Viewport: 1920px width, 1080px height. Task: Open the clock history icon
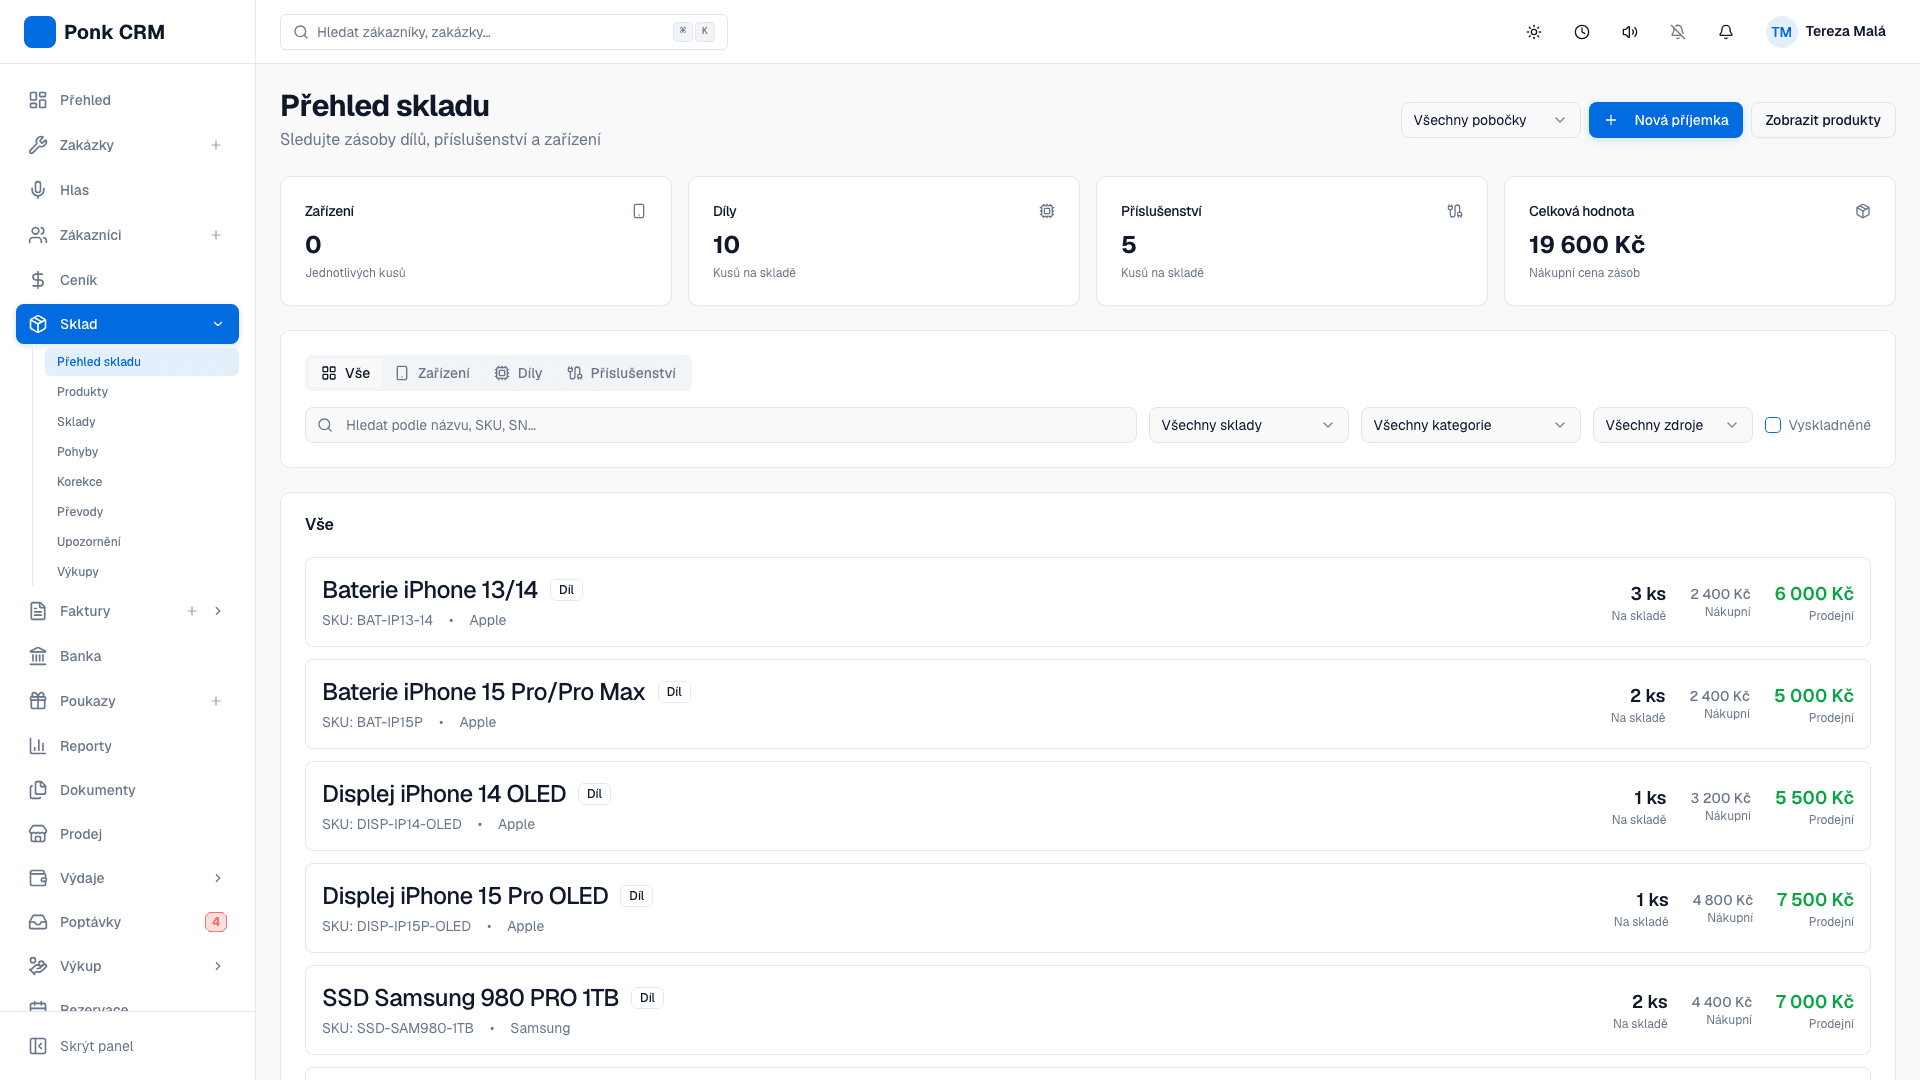(1582, 32)
